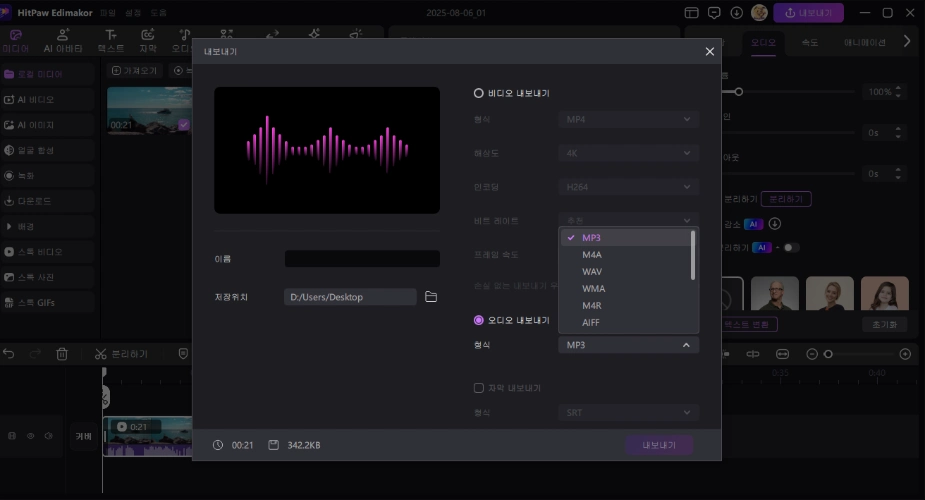Screen dimensions: 925x500
Task: Open the MP4 video format dropdown
Action: (x=628, y=119)
